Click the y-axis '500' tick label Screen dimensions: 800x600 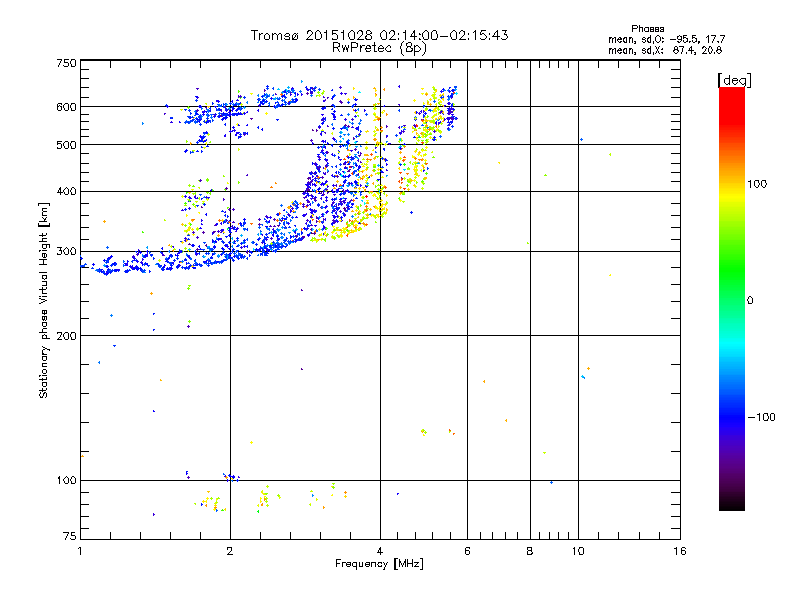(66, 145)
